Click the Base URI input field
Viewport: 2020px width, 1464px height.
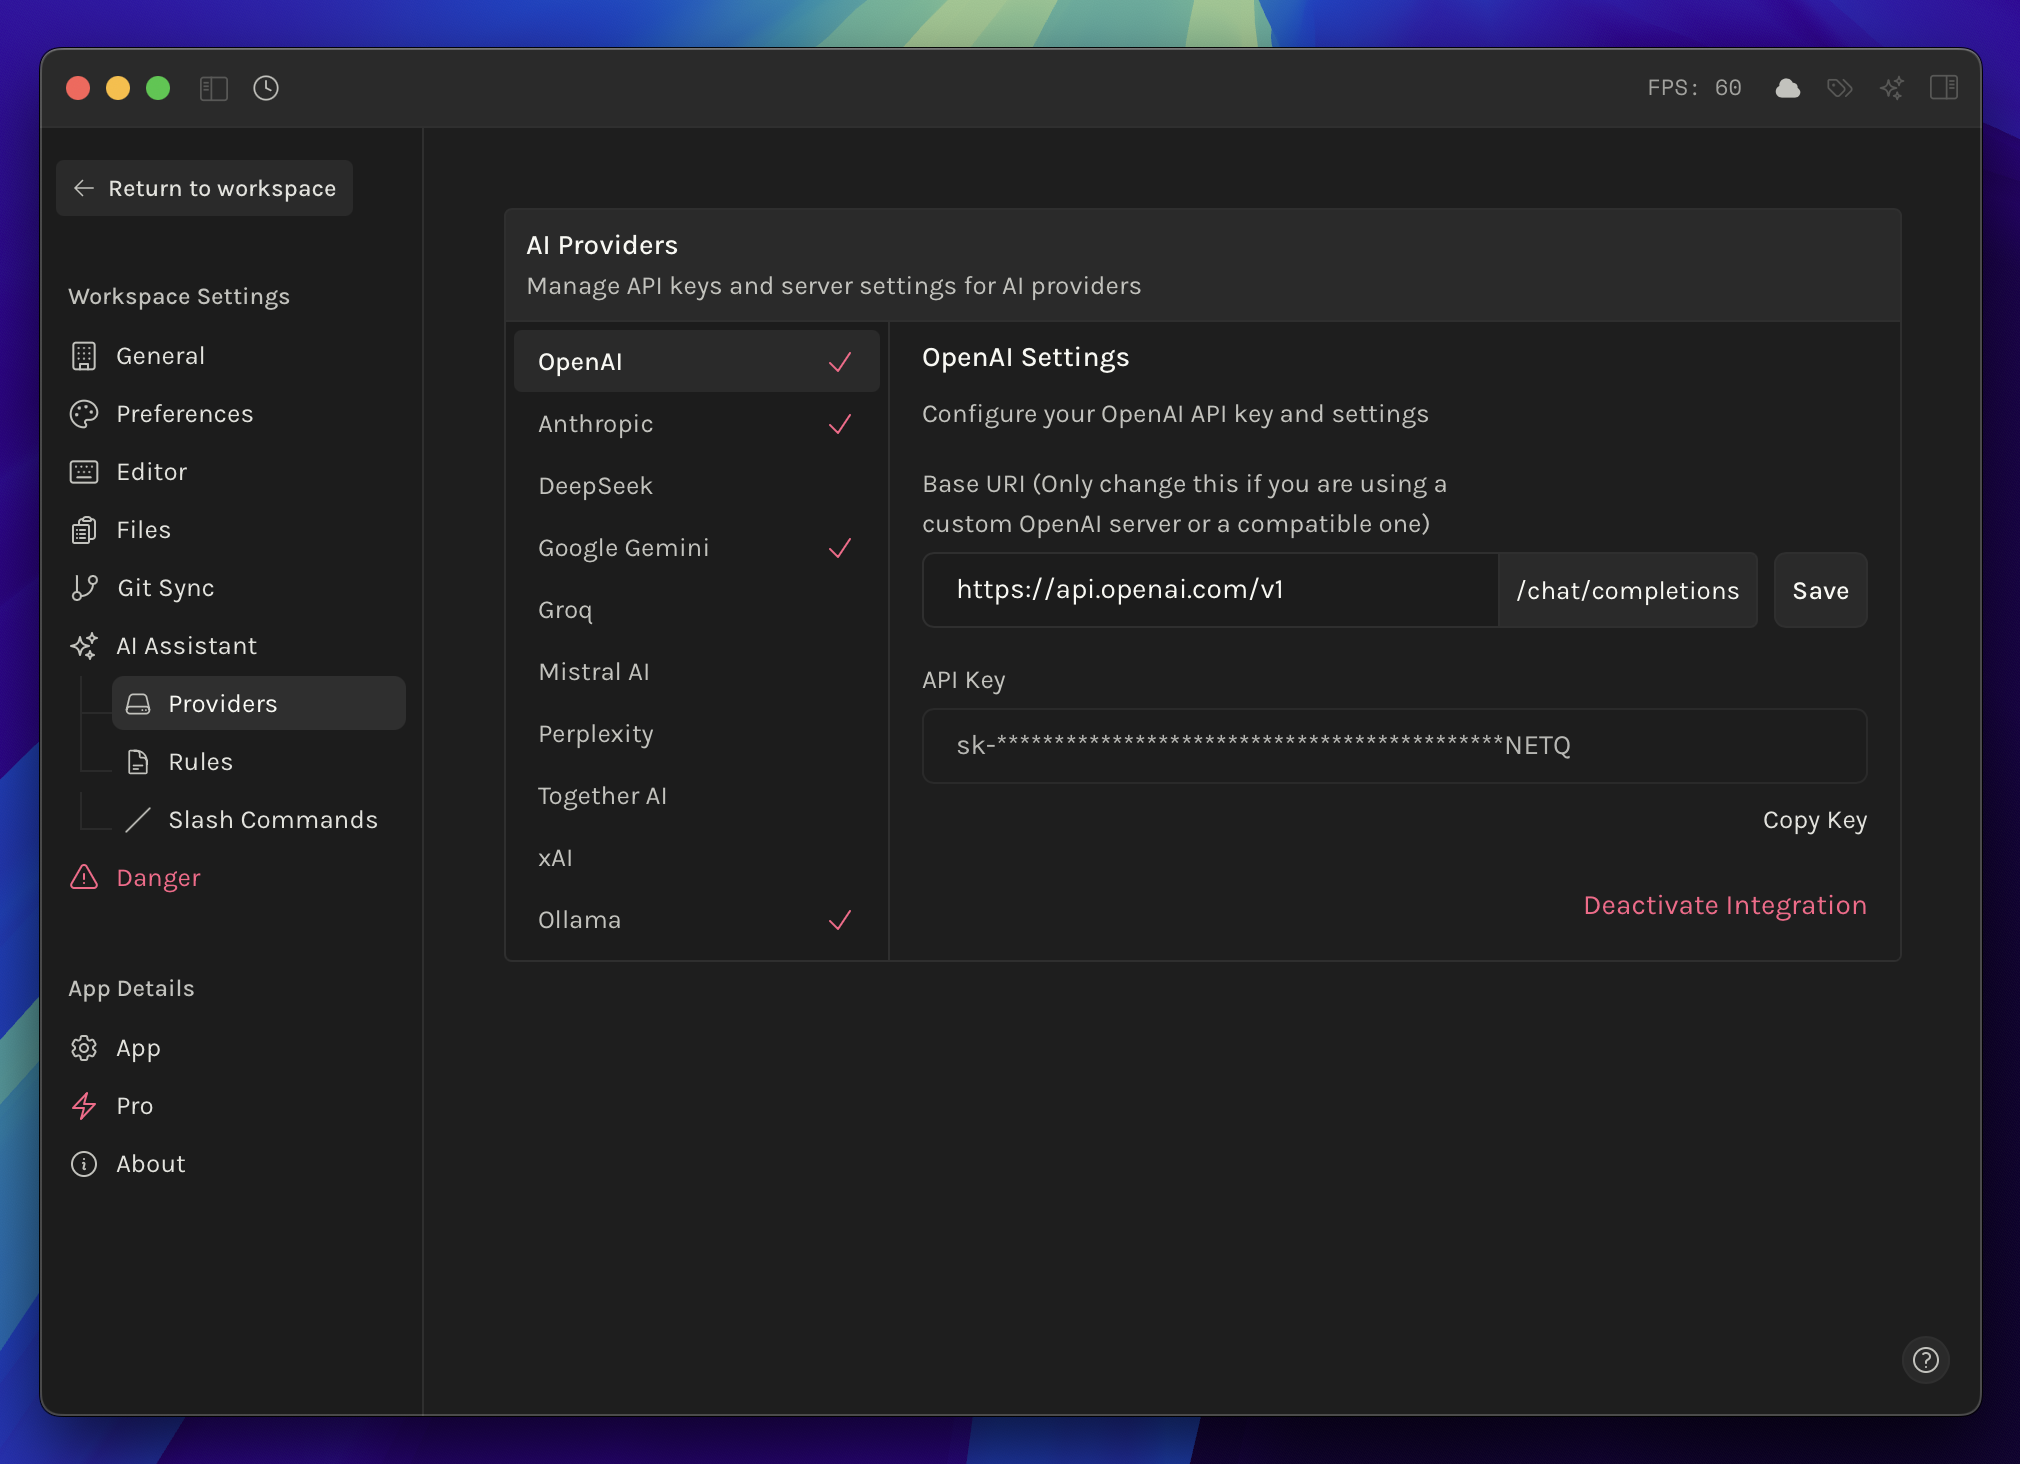pos(1210,590)
